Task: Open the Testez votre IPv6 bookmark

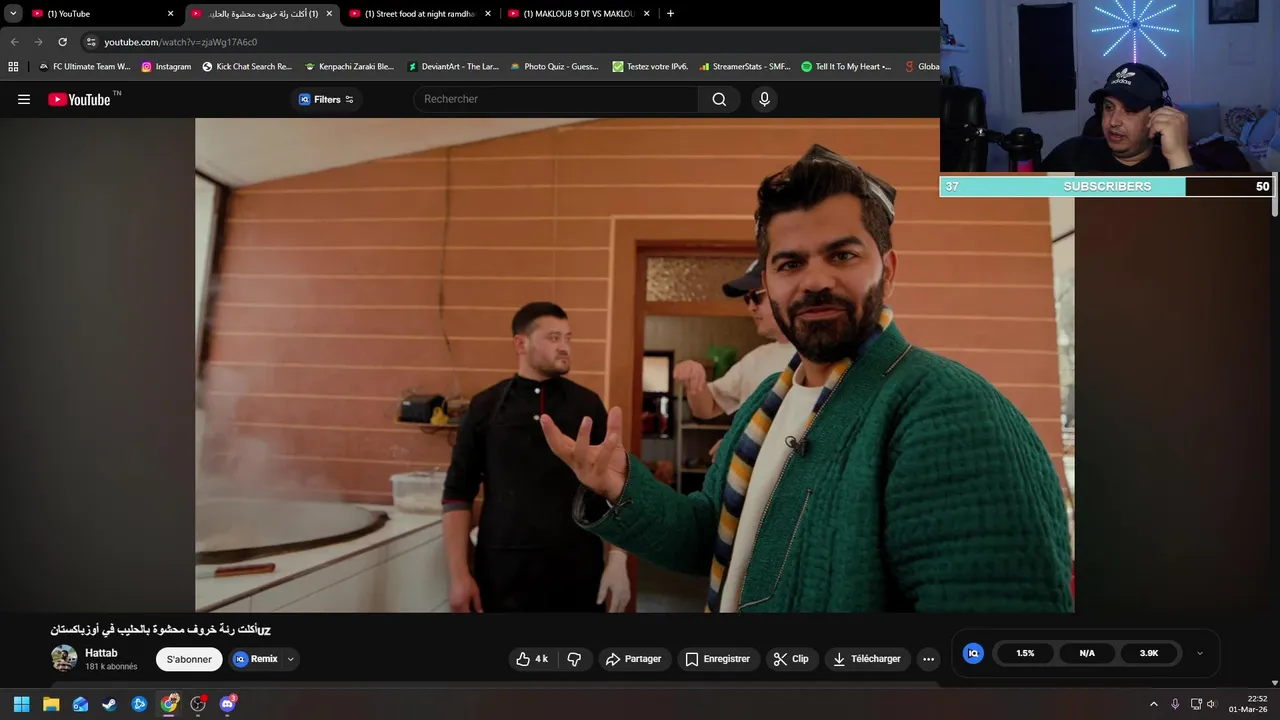Action: [x=650, y=66]
